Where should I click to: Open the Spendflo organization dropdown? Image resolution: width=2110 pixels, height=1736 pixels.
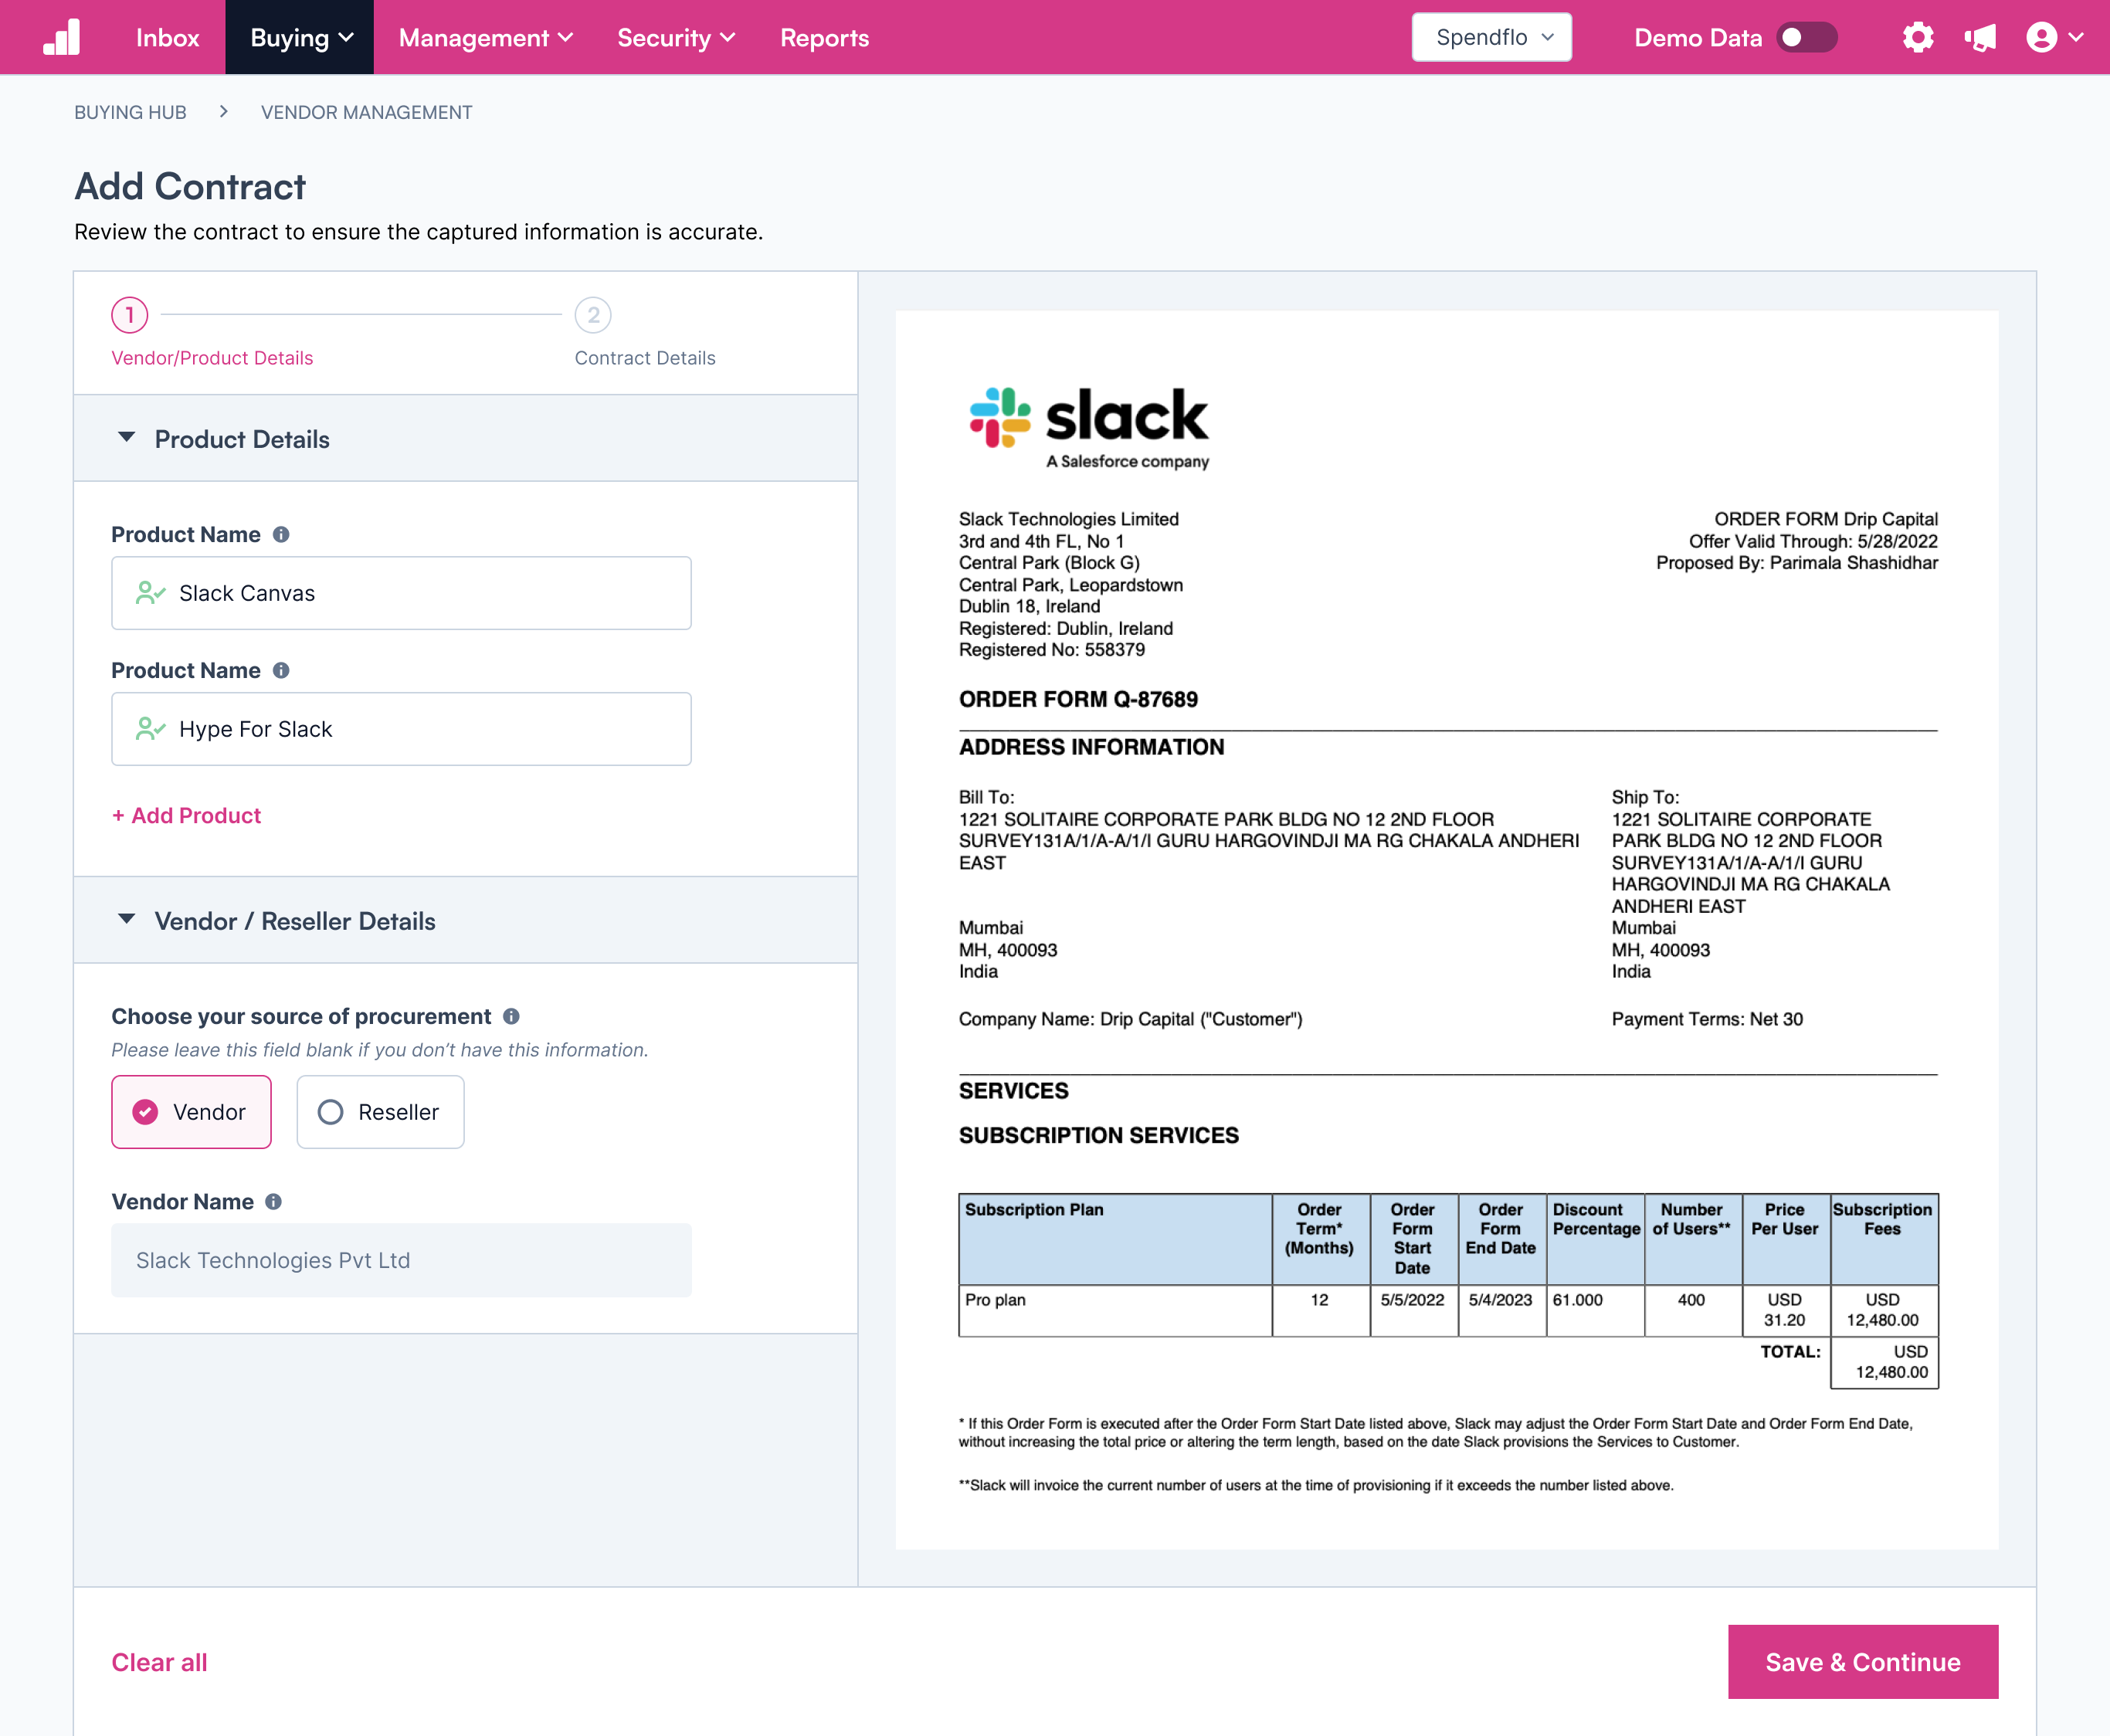coord(1491,38)
